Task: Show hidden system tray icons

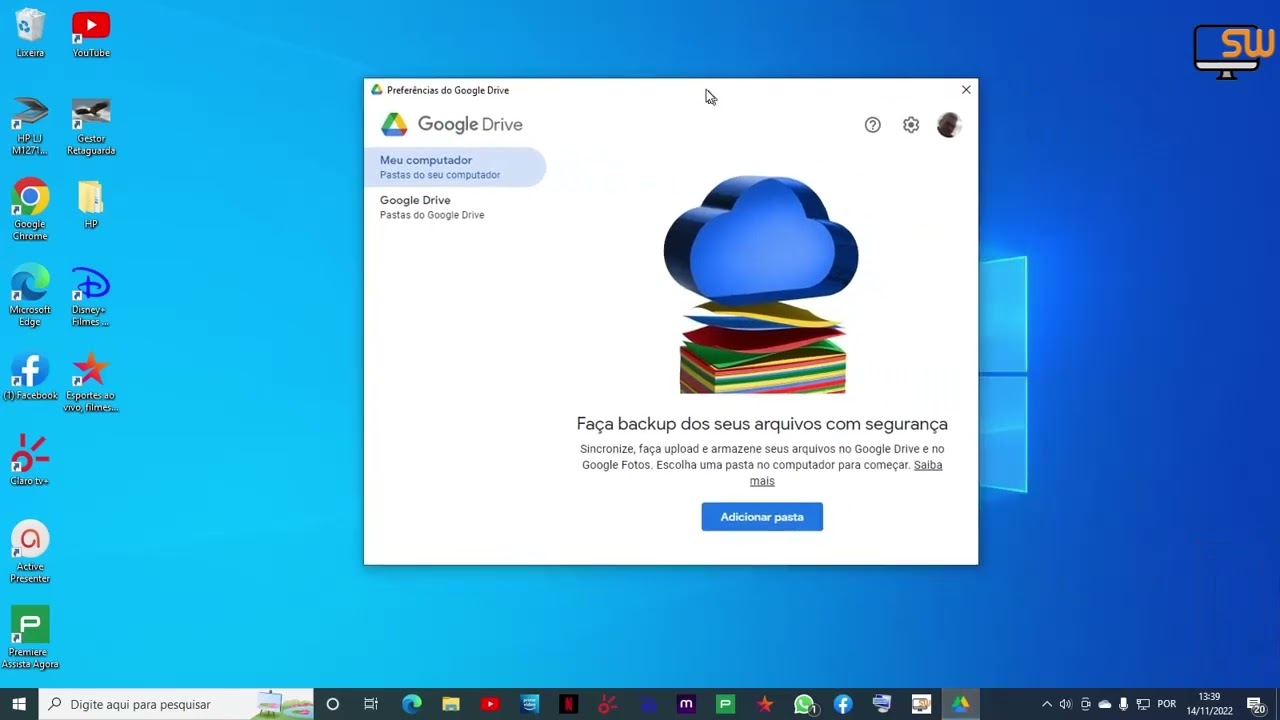Action: point(1046,704)
